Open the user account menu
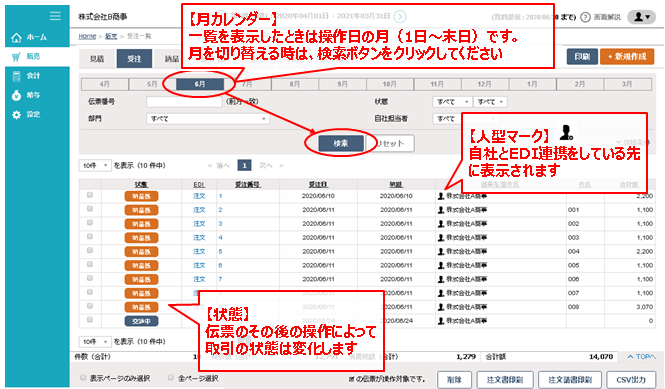Screen dimensions: 665x389 pos(641,17)
